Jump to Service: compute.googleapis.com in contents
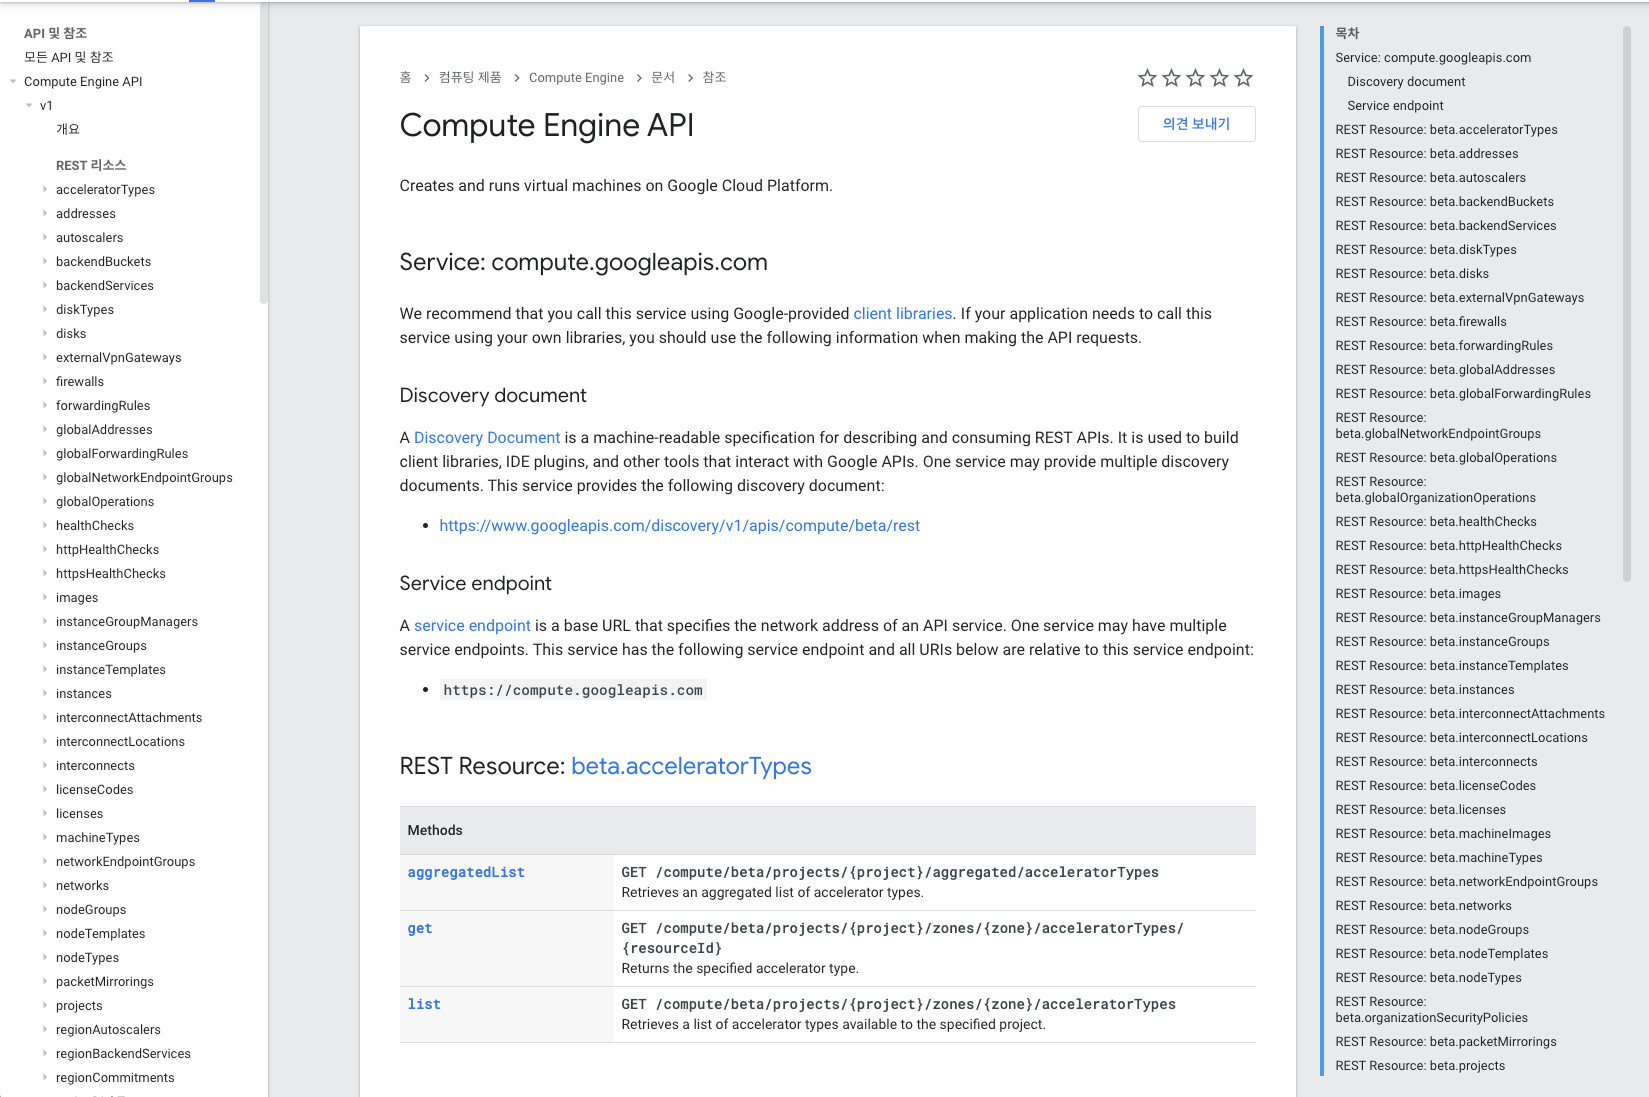The width and height of the screenshot is (1649, 1097). point(1433,58)
